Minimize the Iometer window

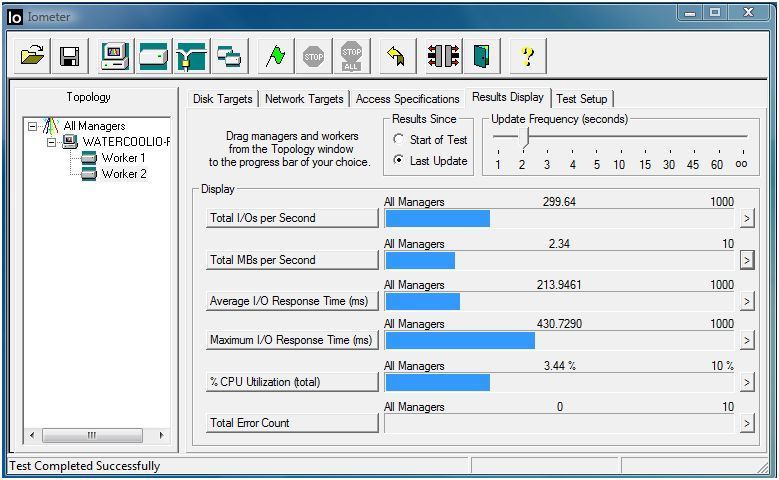click(690, 12)
